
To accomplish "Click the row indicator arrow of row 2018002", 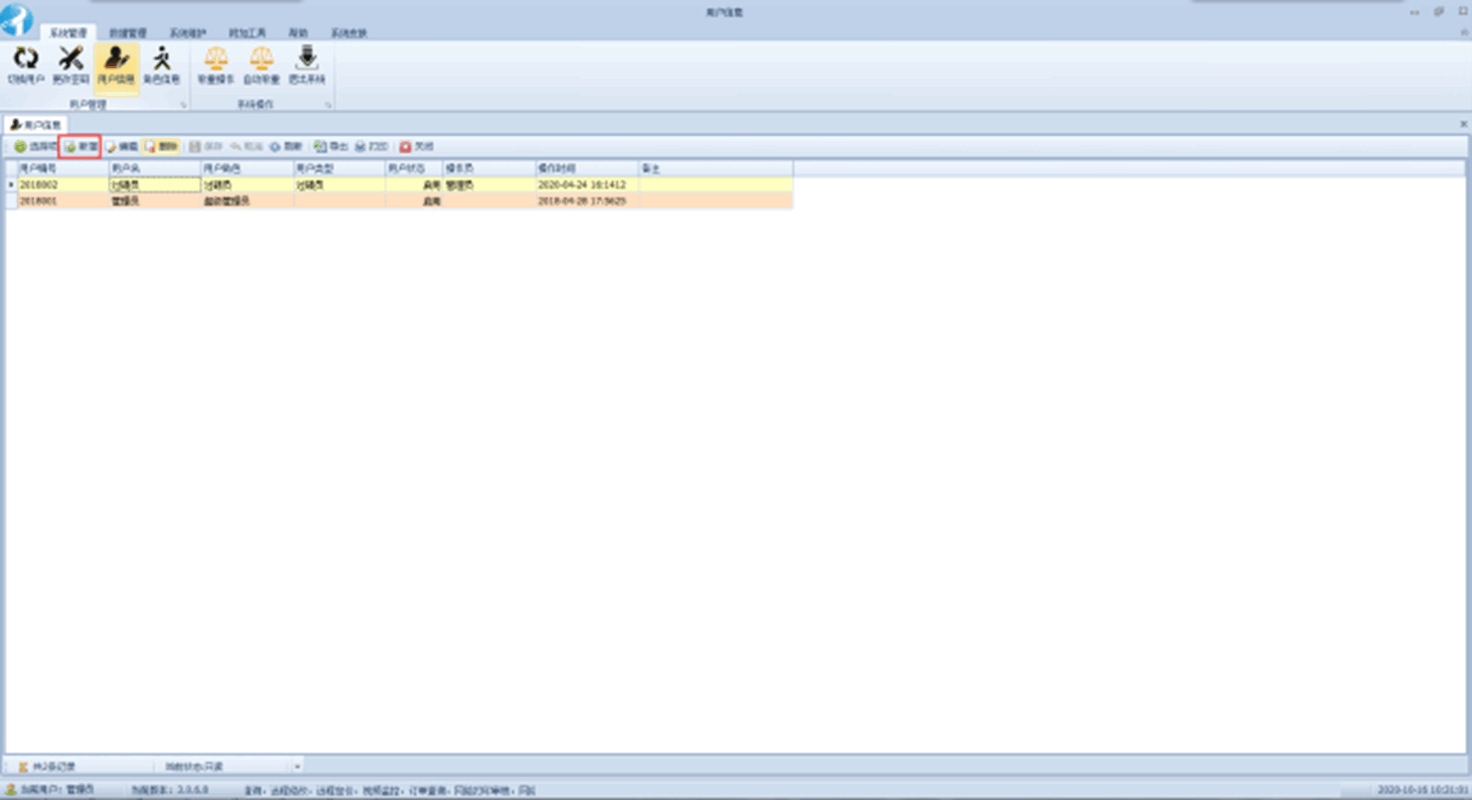I will [x=11, y=185].
